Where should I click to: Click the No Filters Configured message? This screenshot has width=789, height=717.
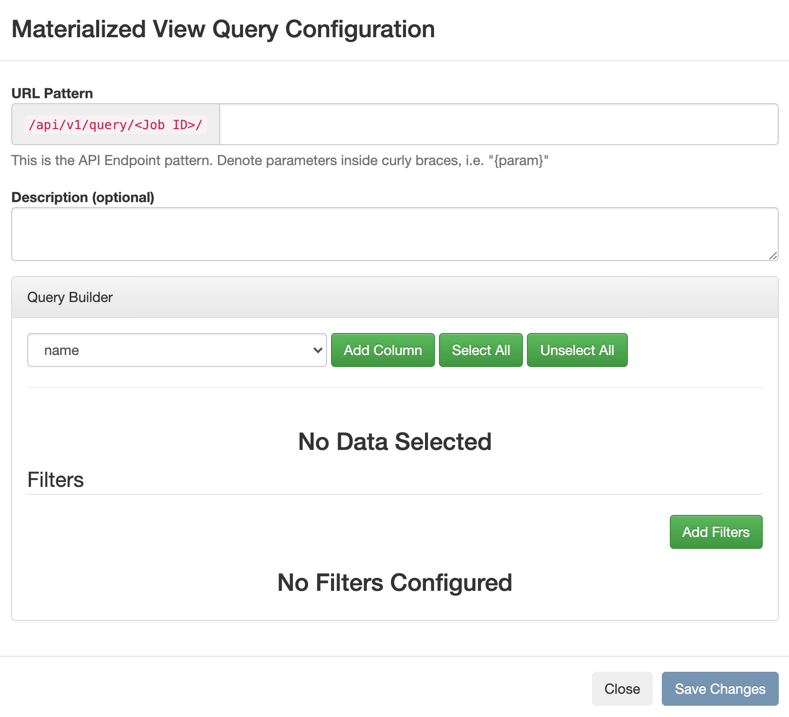tap(394, 583)
